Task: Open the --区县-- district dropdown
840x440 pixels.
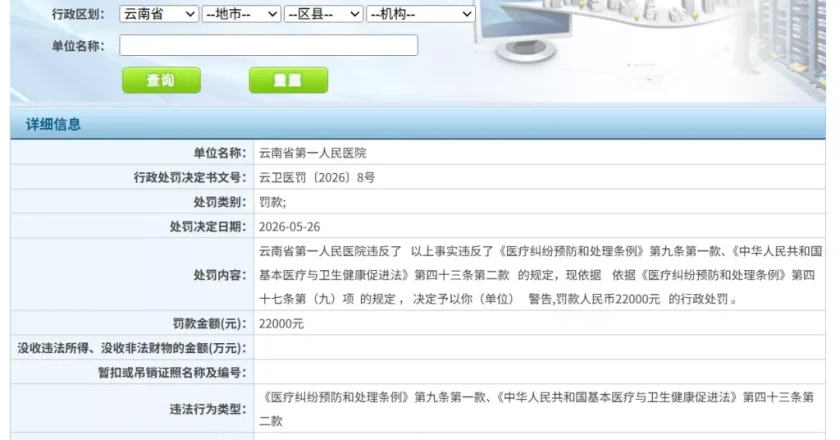Action: [x=324, y=14]
